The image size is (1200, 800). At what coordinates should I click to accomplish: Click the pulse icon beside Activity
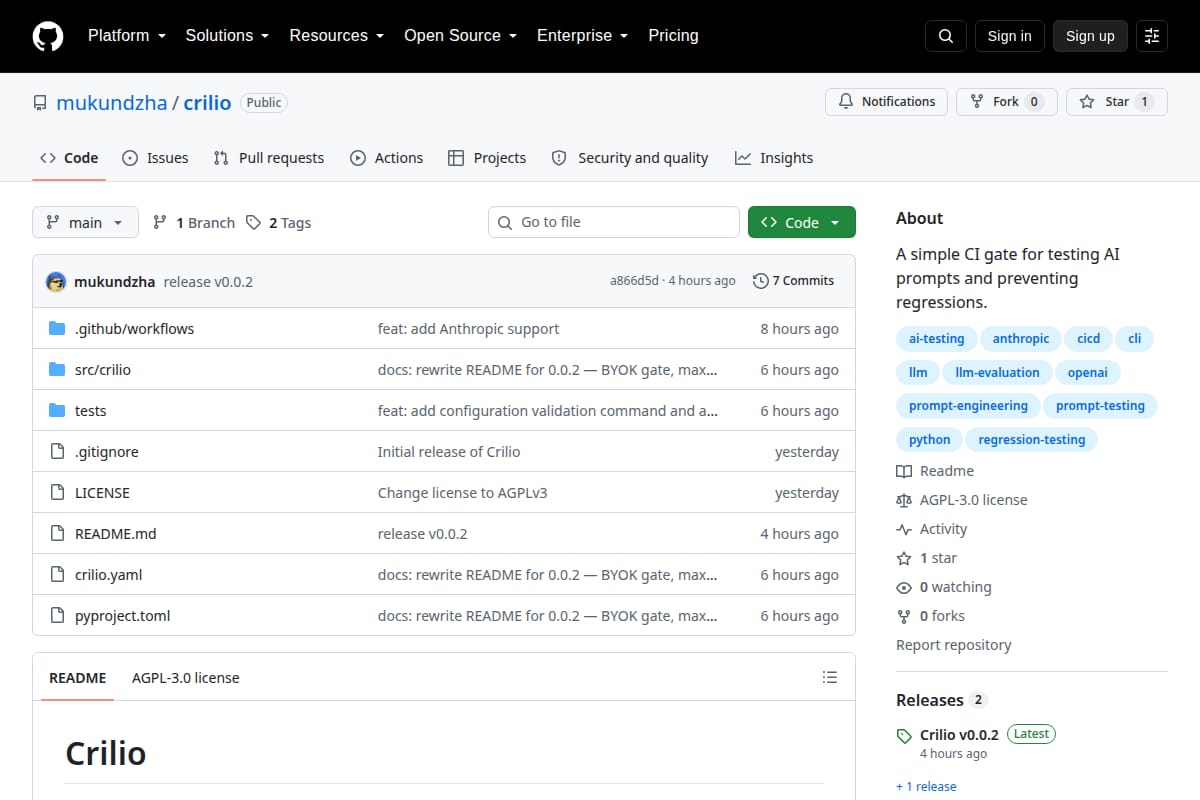coord(904,529)
